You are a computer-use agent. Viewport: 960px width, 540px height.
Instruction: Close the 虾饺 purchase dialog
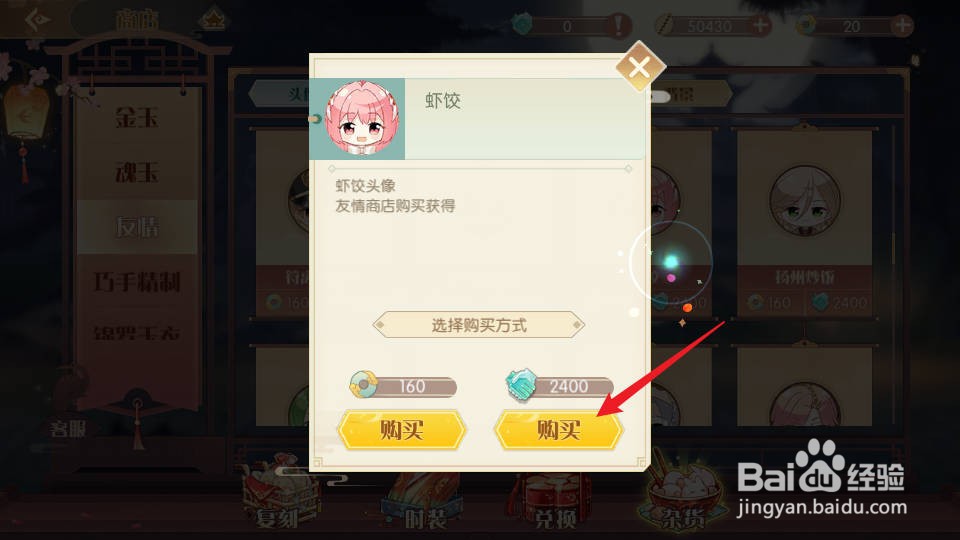click(640, 67)
